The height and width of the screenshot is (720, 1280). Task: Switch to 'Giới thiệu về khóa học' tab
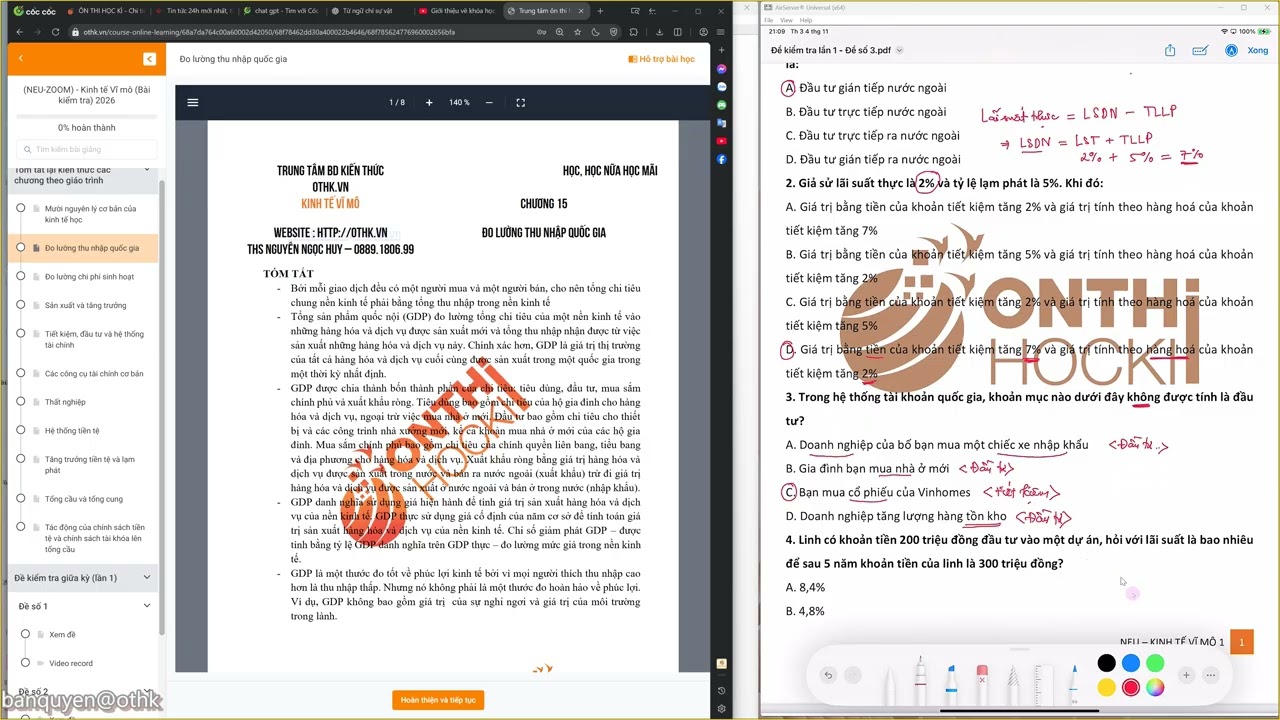pyautogui.click(x=456, y=11)
